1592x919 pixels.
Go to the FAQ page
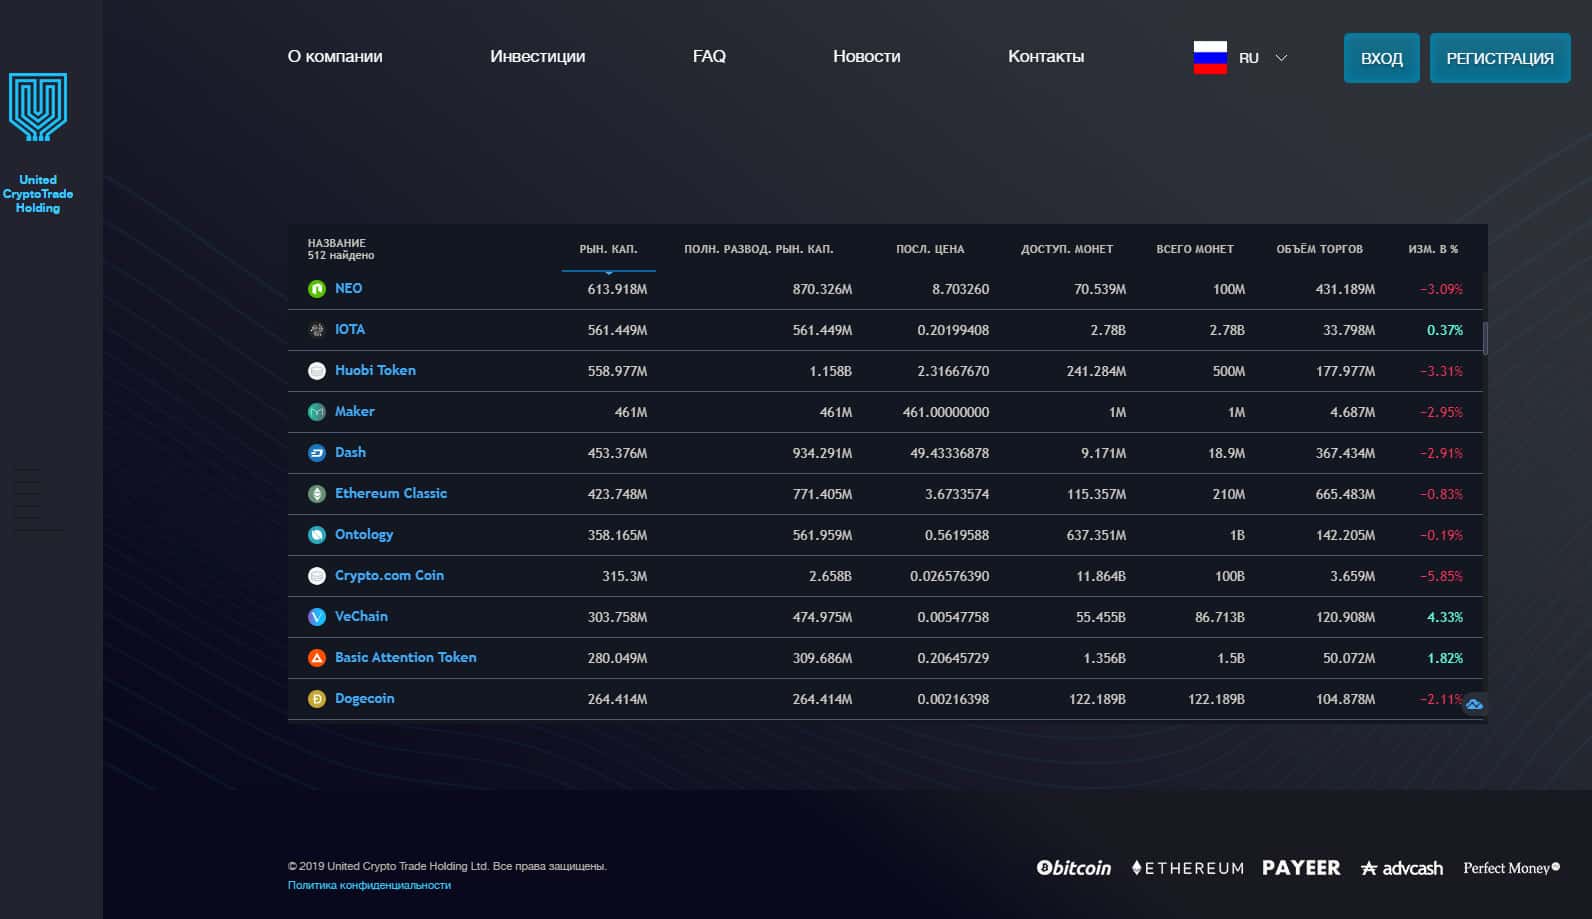[x=709, y=56]
